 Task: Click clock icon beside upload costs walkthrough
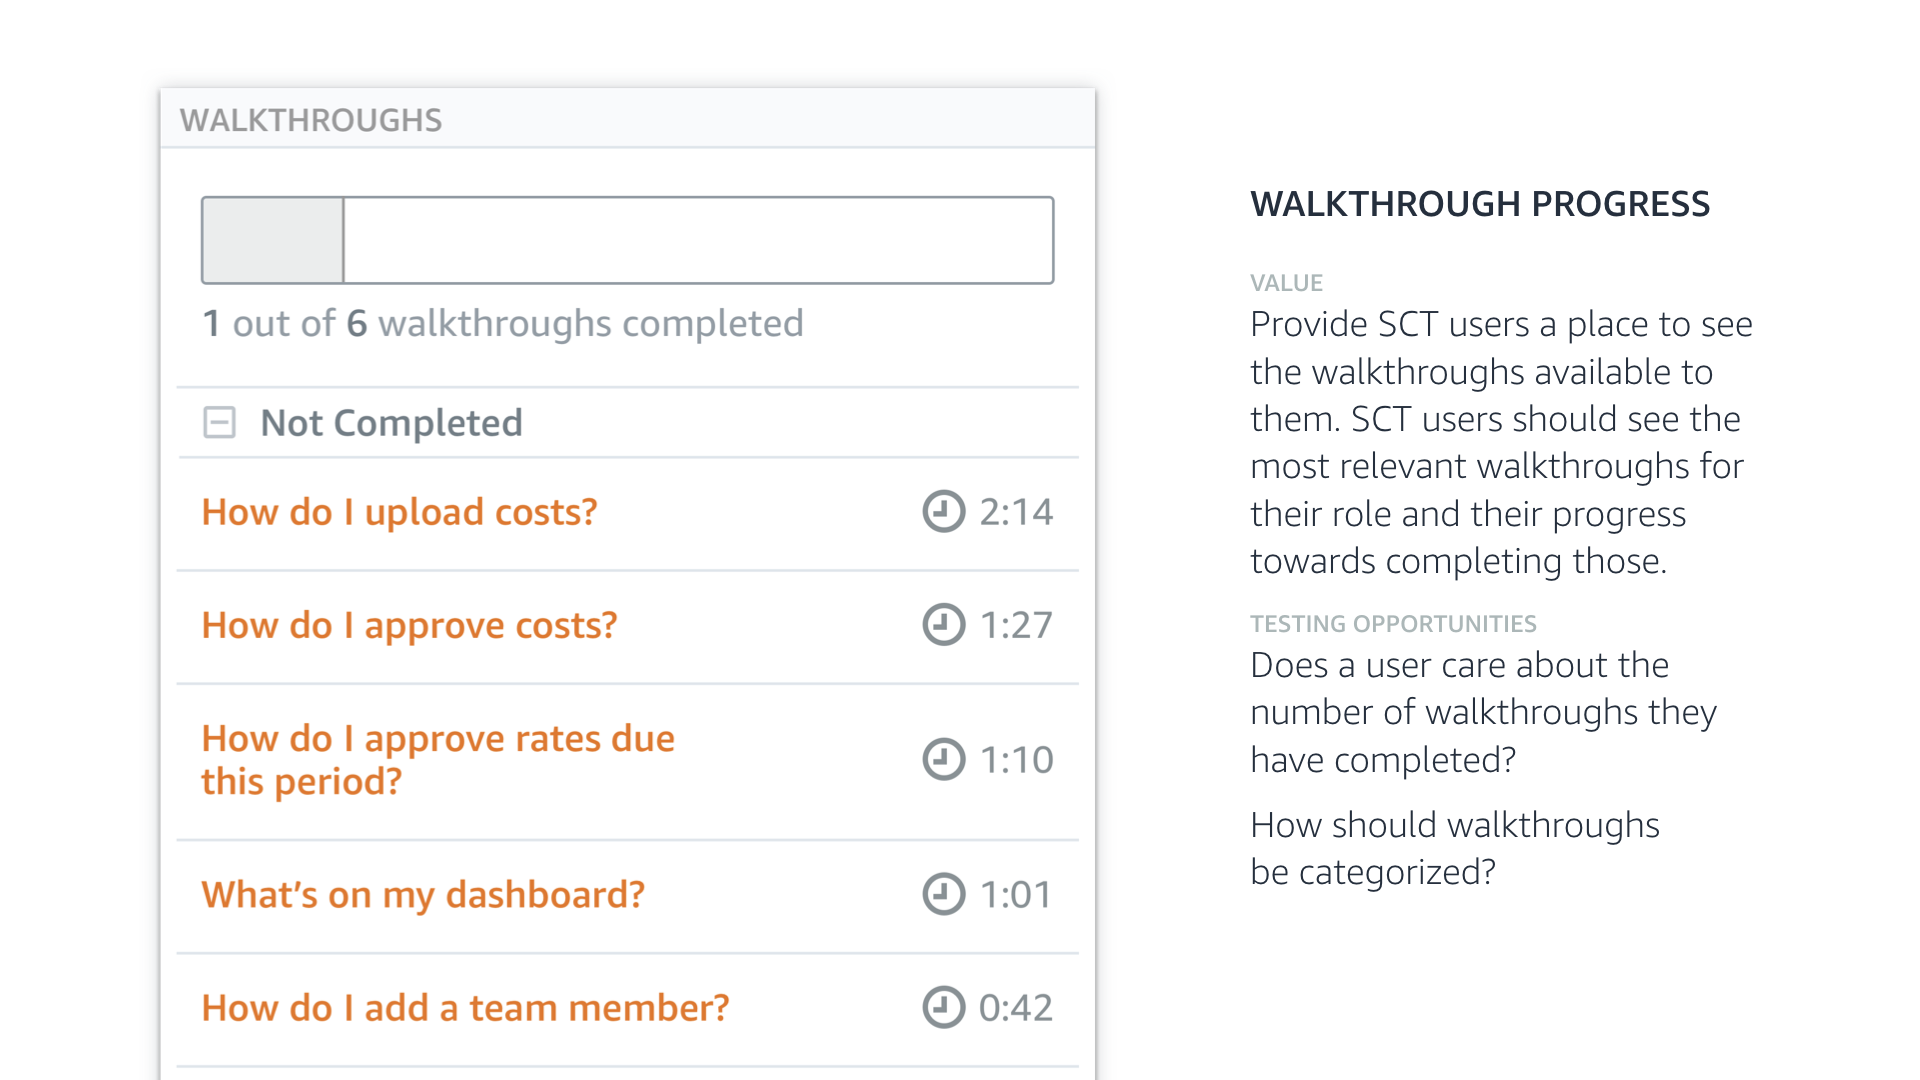(943, 512)
